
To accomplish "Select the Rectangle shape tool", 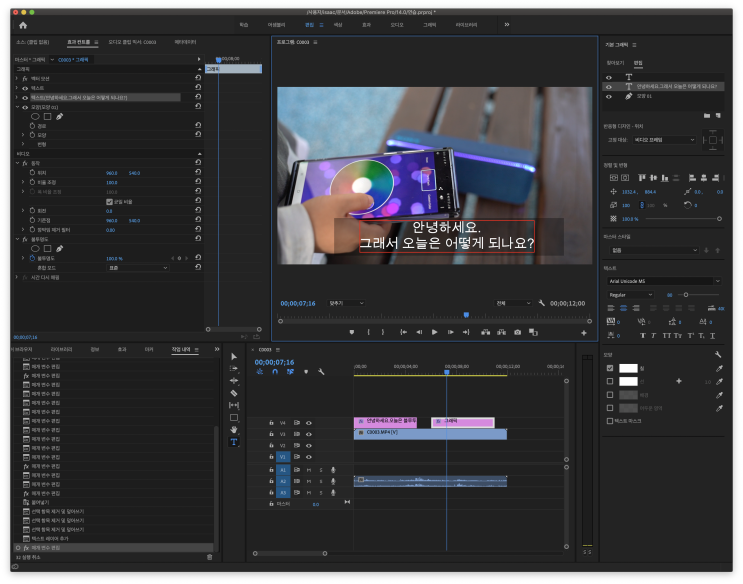I will (x=234, y=418).
